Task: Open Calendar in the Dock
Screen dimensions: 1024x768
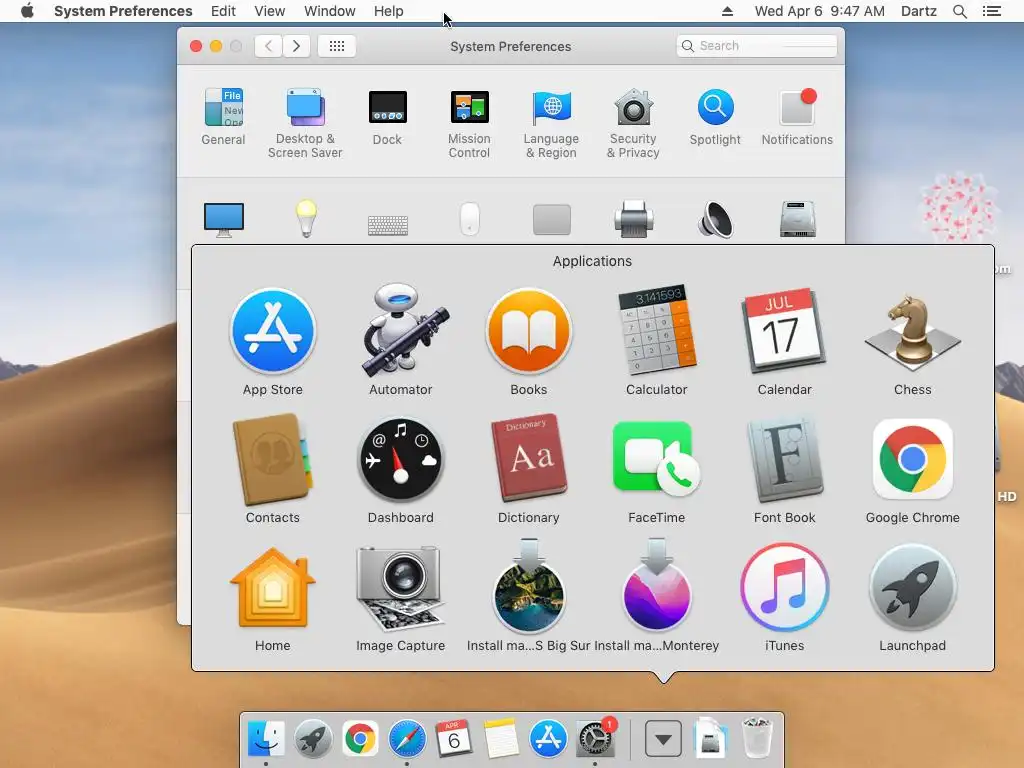Action: (454, 739)
